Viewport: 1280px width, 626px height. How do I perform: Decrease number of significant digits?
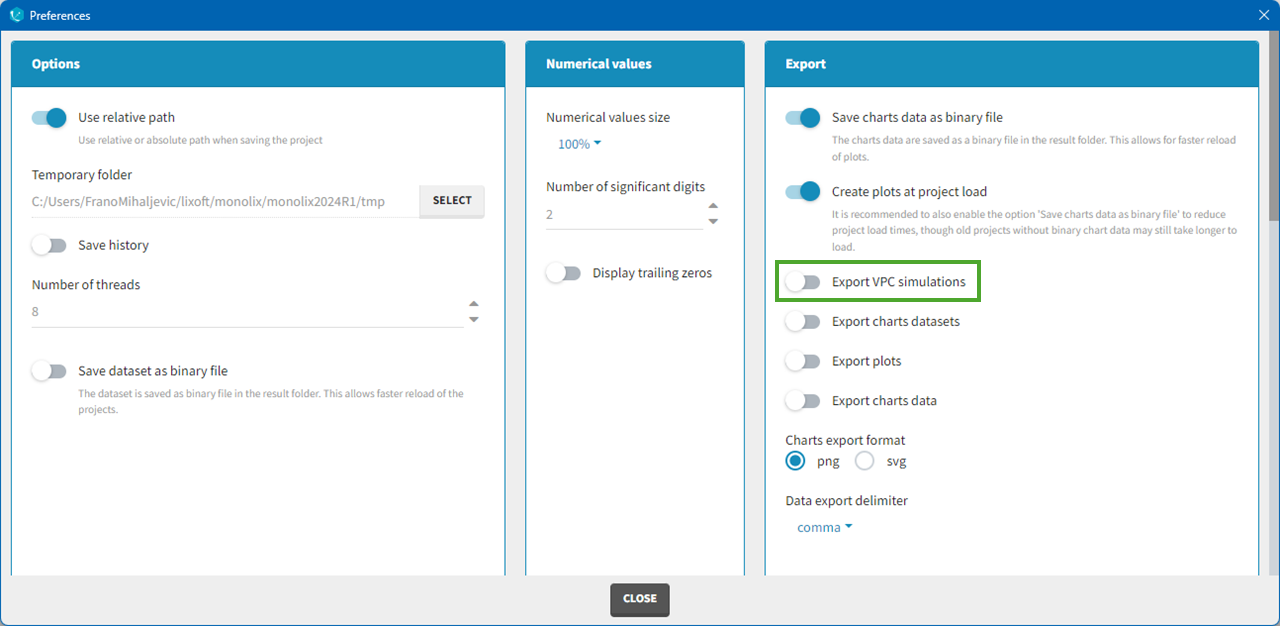coord(713,222)
